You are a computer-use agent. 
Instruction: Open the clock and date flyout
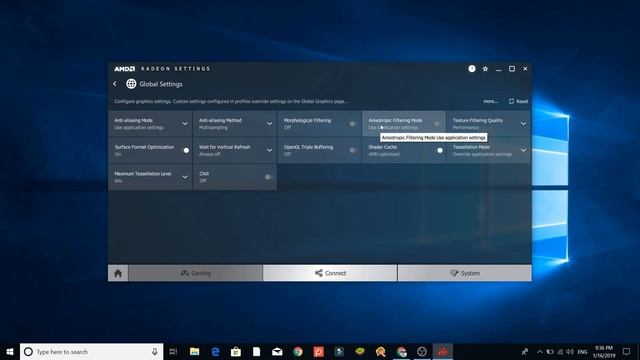[x=604, y=351]
